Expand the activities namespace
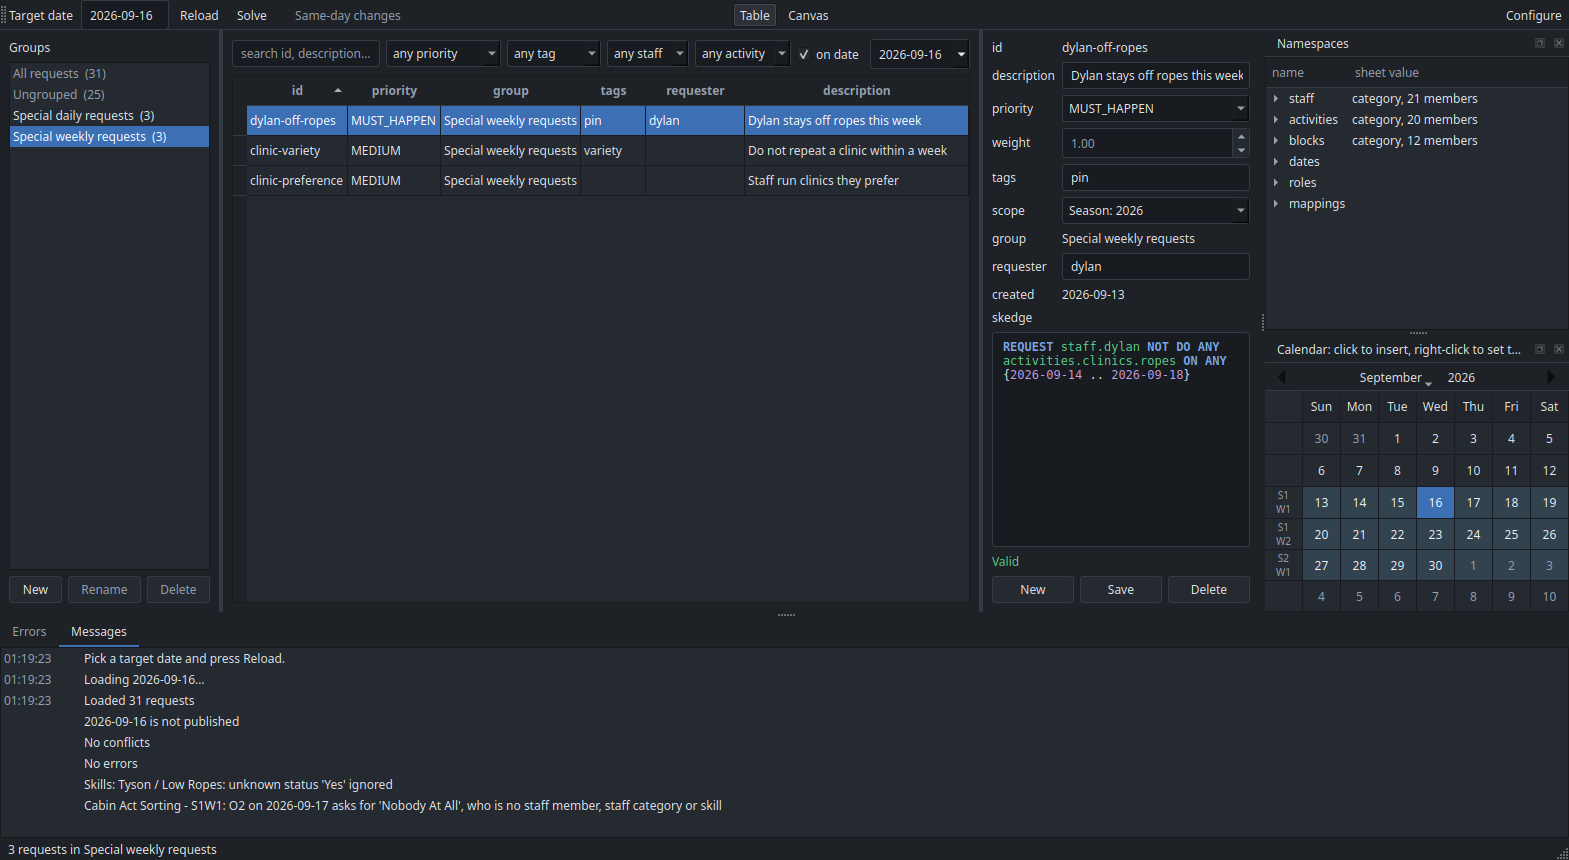This screenshot has width=1569, height=860. tap(1276, 119)
